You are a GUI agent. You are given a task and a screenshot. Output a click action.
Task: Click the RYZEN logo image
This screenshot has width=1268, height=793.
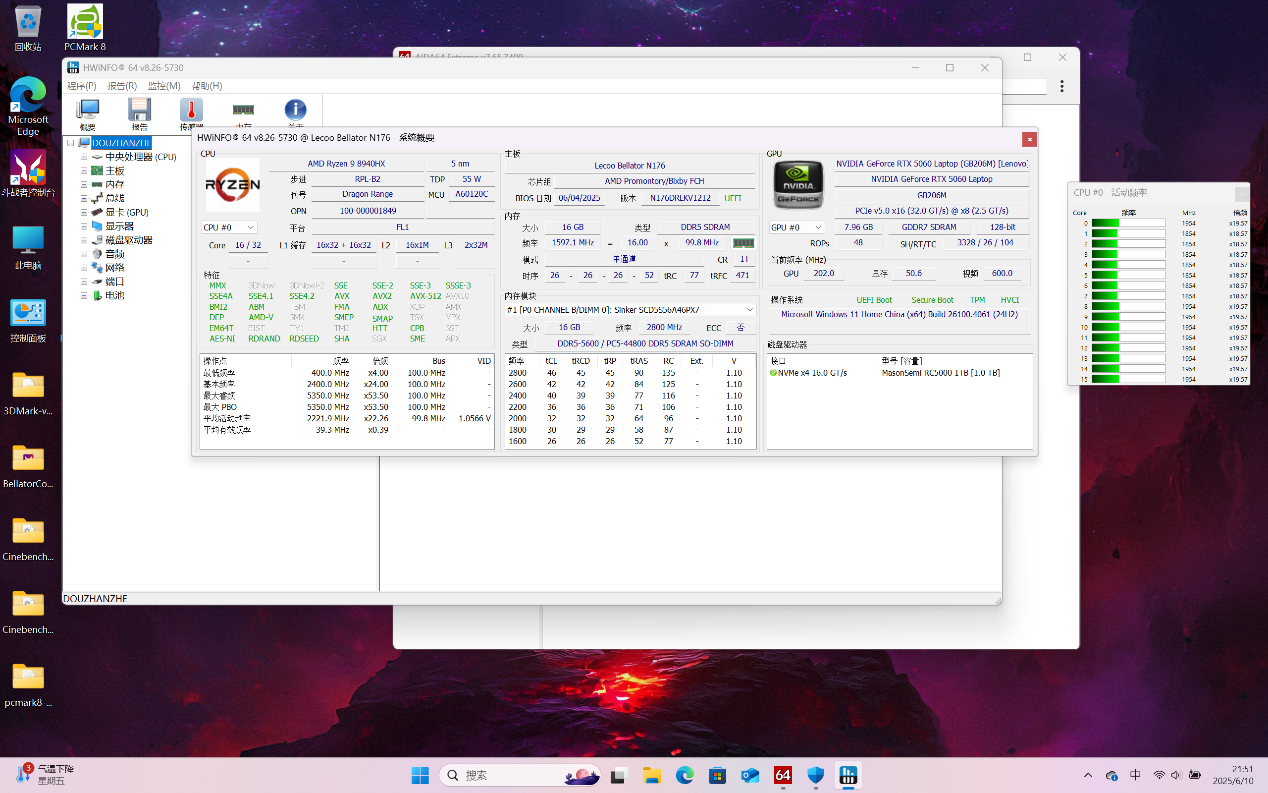click(233, 185)
